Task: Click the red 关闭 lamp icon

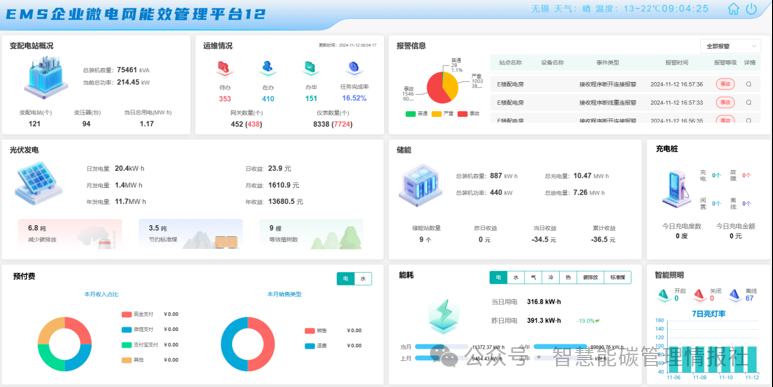Action: [x=699, y=295]
